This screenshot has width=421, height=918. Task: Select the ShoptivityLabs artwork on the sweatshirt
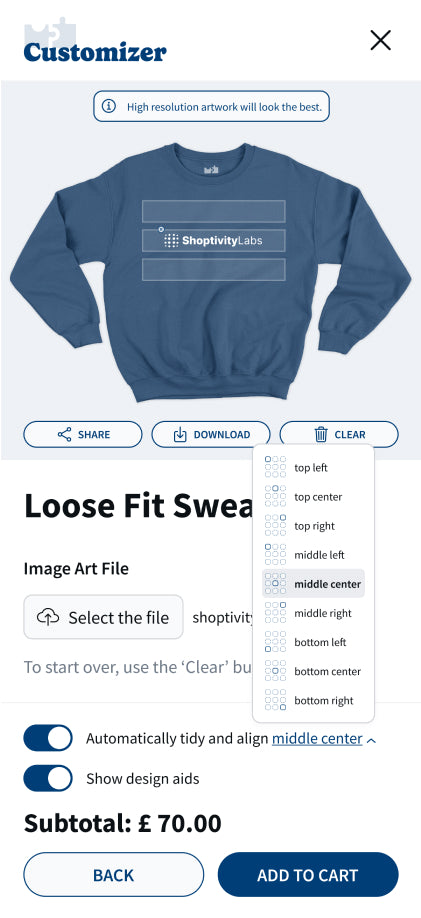213,240
